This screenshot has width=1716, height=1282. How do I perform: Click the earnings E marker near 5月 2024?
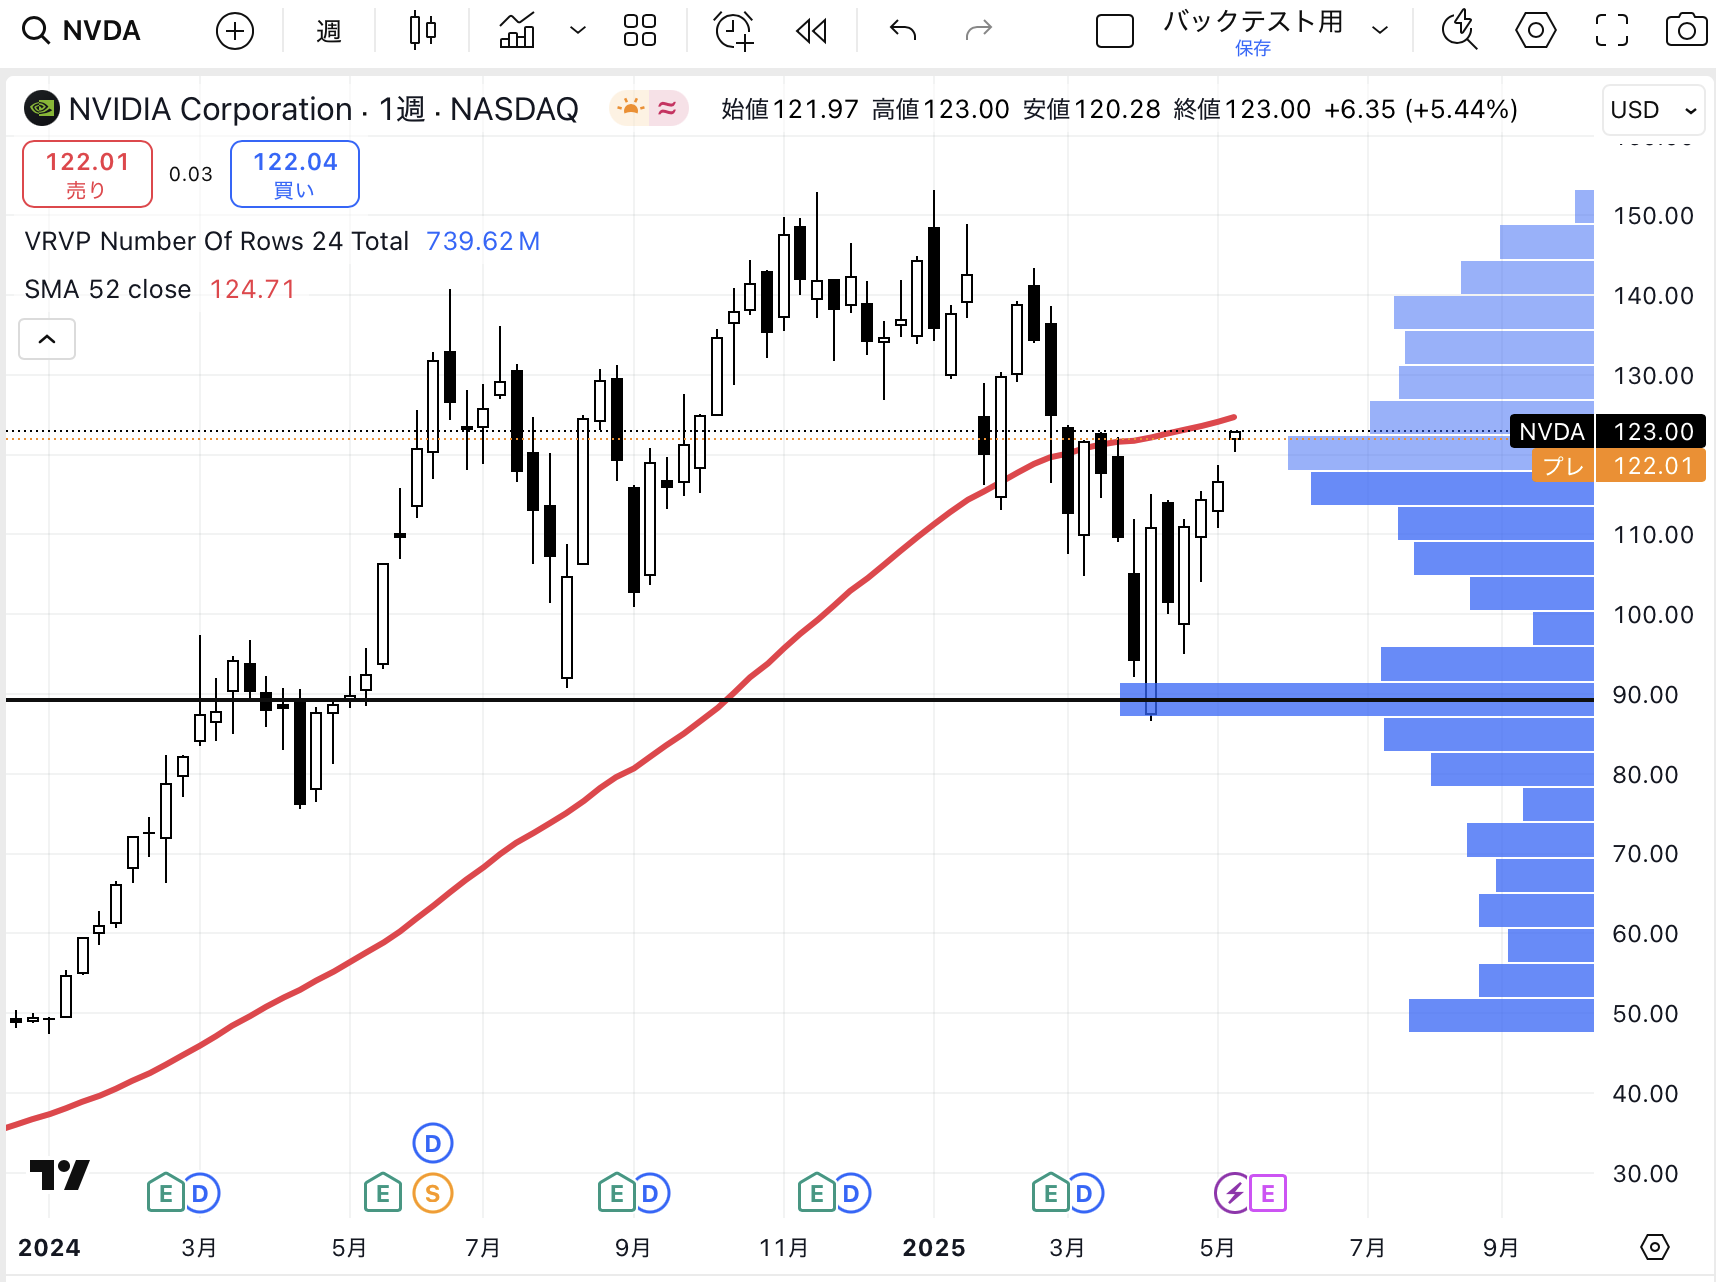click(382, 1193)
